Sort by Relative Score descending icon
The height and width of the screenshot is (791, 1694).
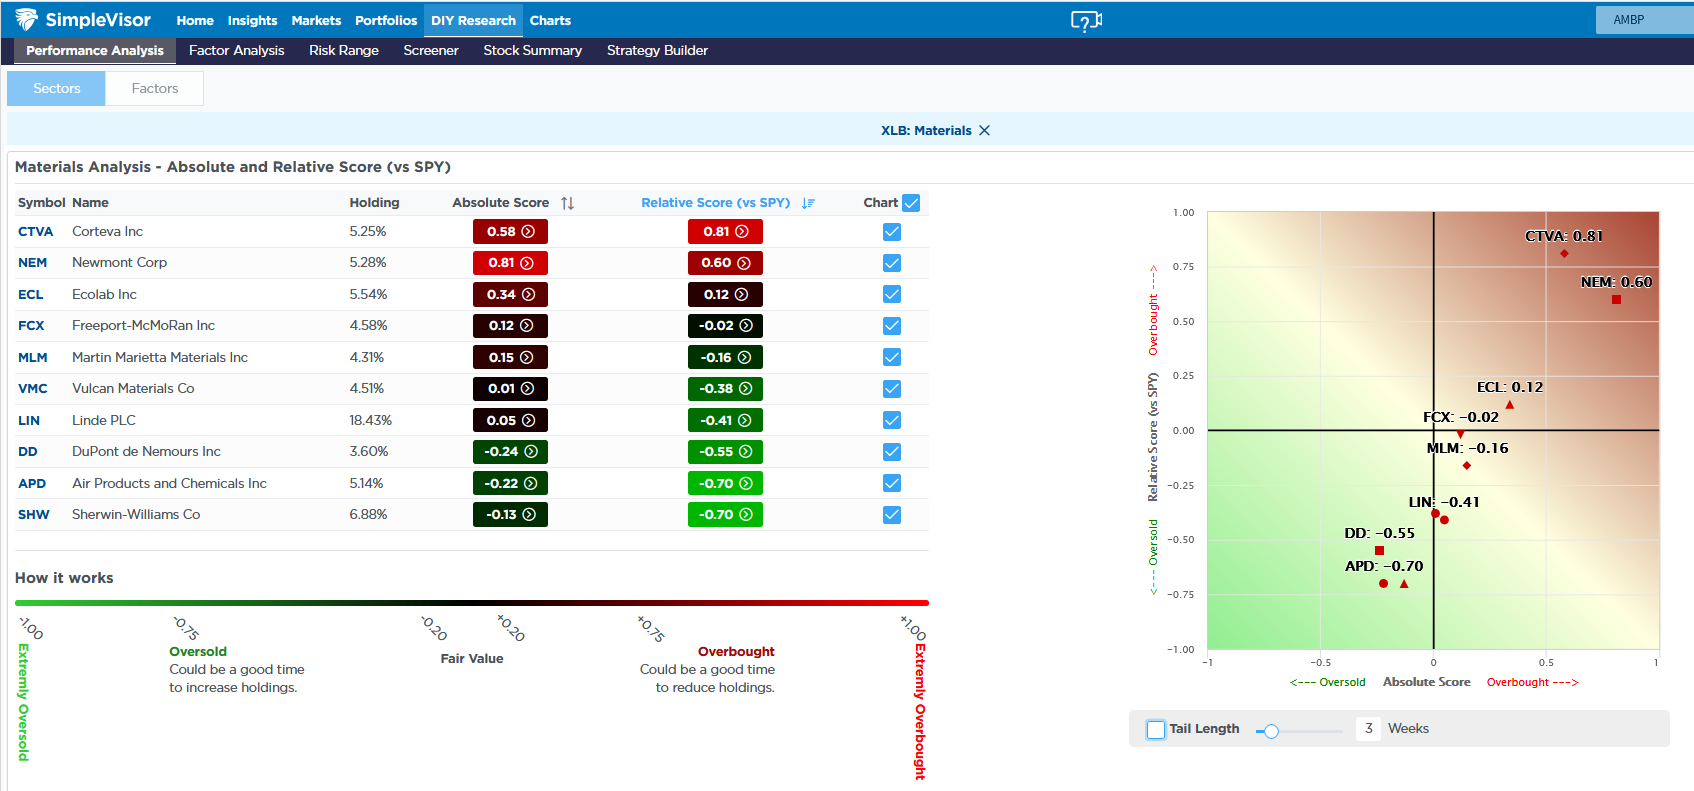click(x=808, y=203)
